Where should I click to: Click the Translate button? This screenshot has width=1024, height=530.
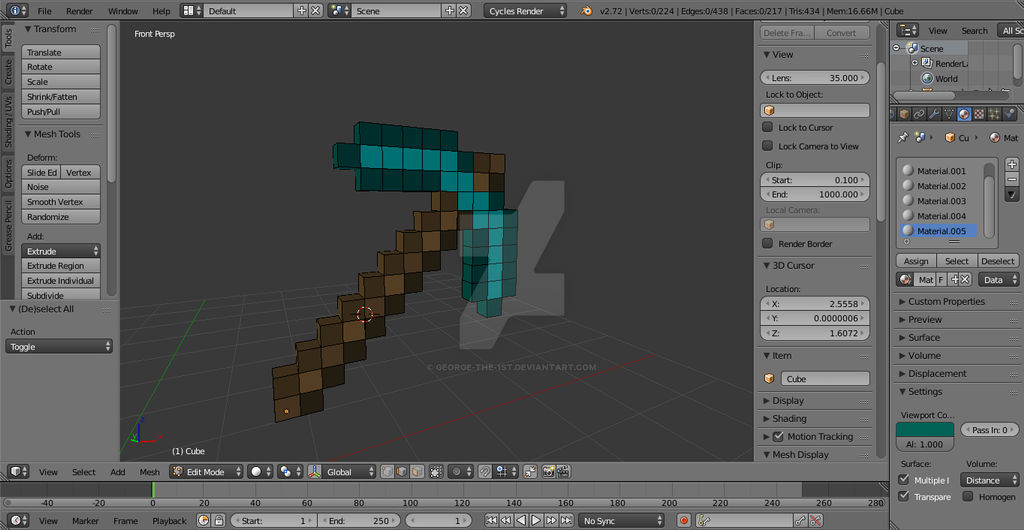click(x=61, y=52)
